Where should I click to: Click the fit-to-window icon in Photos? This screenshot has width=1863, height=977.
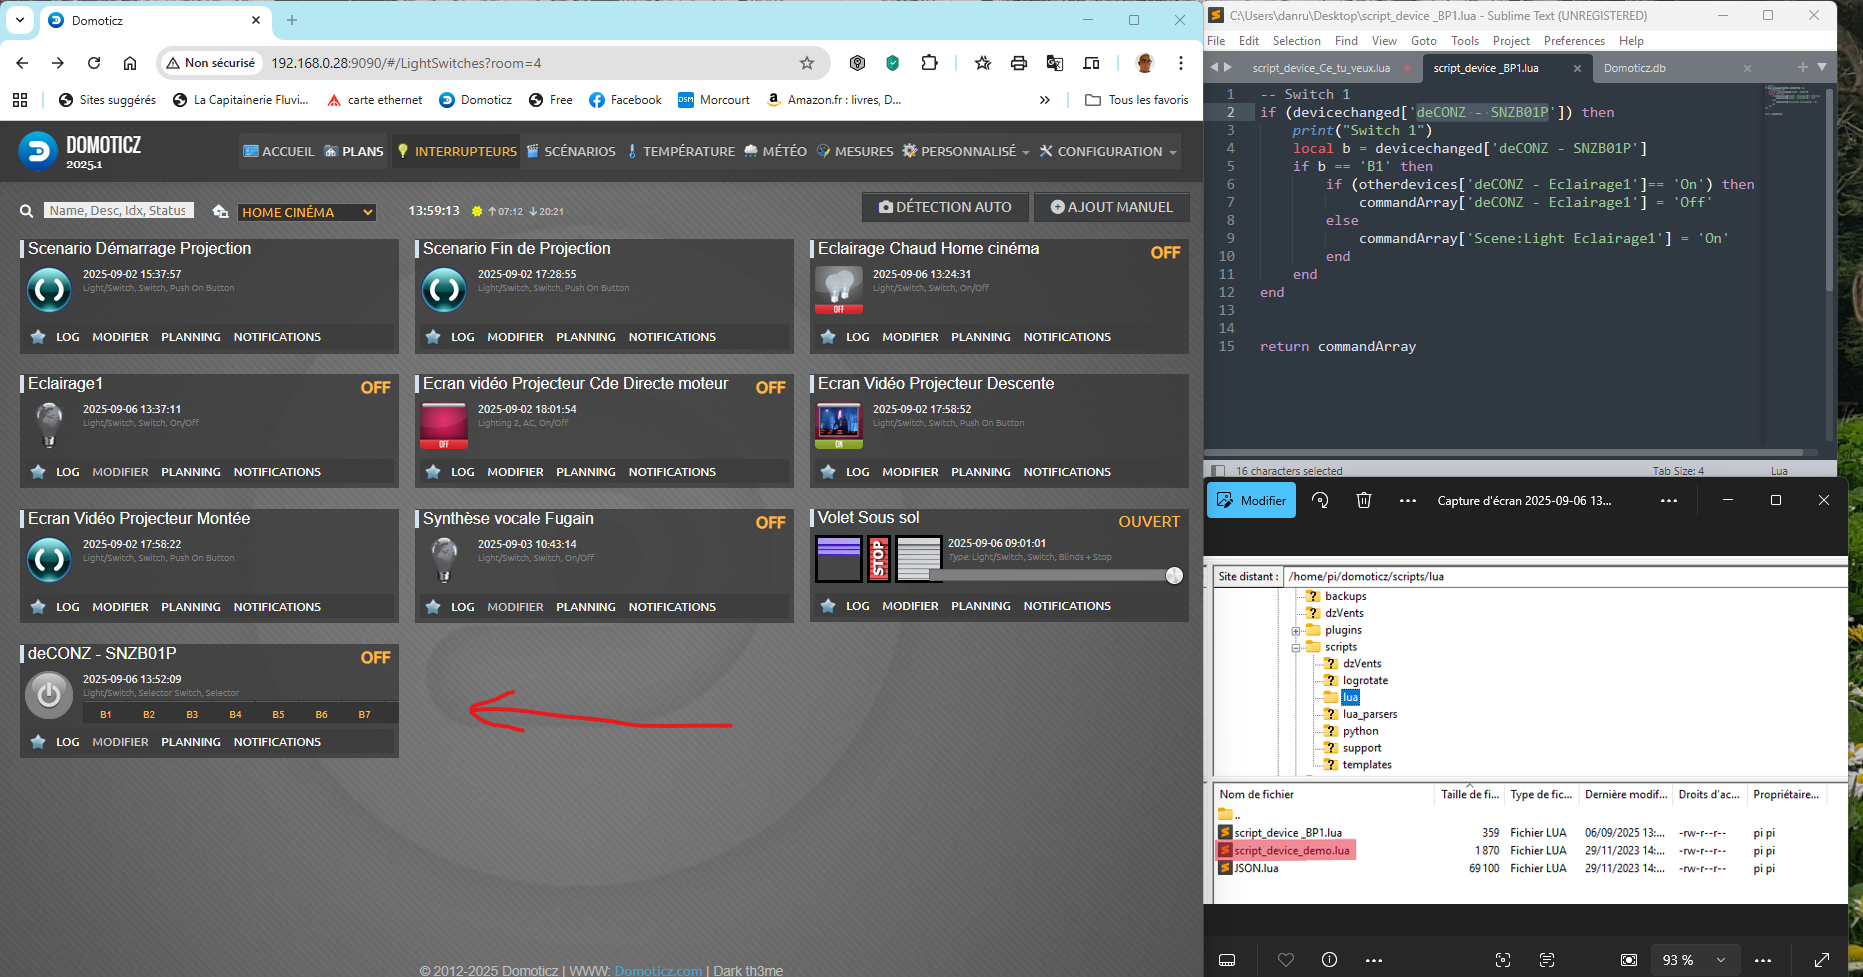coord(1629,960)
